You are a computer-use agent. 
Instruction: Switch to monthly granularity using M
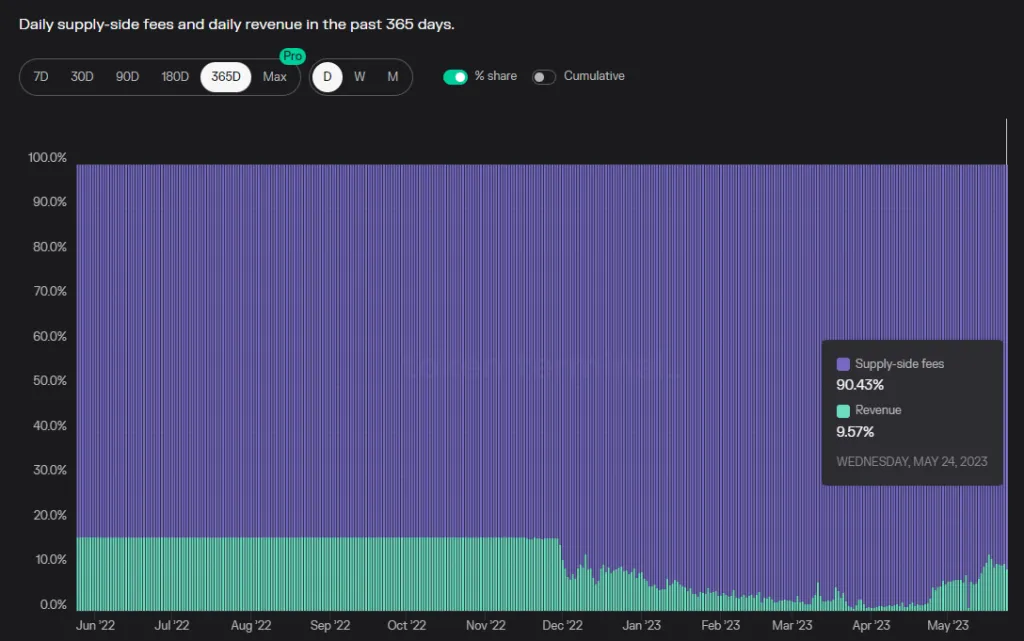click(x=392, y=76)
